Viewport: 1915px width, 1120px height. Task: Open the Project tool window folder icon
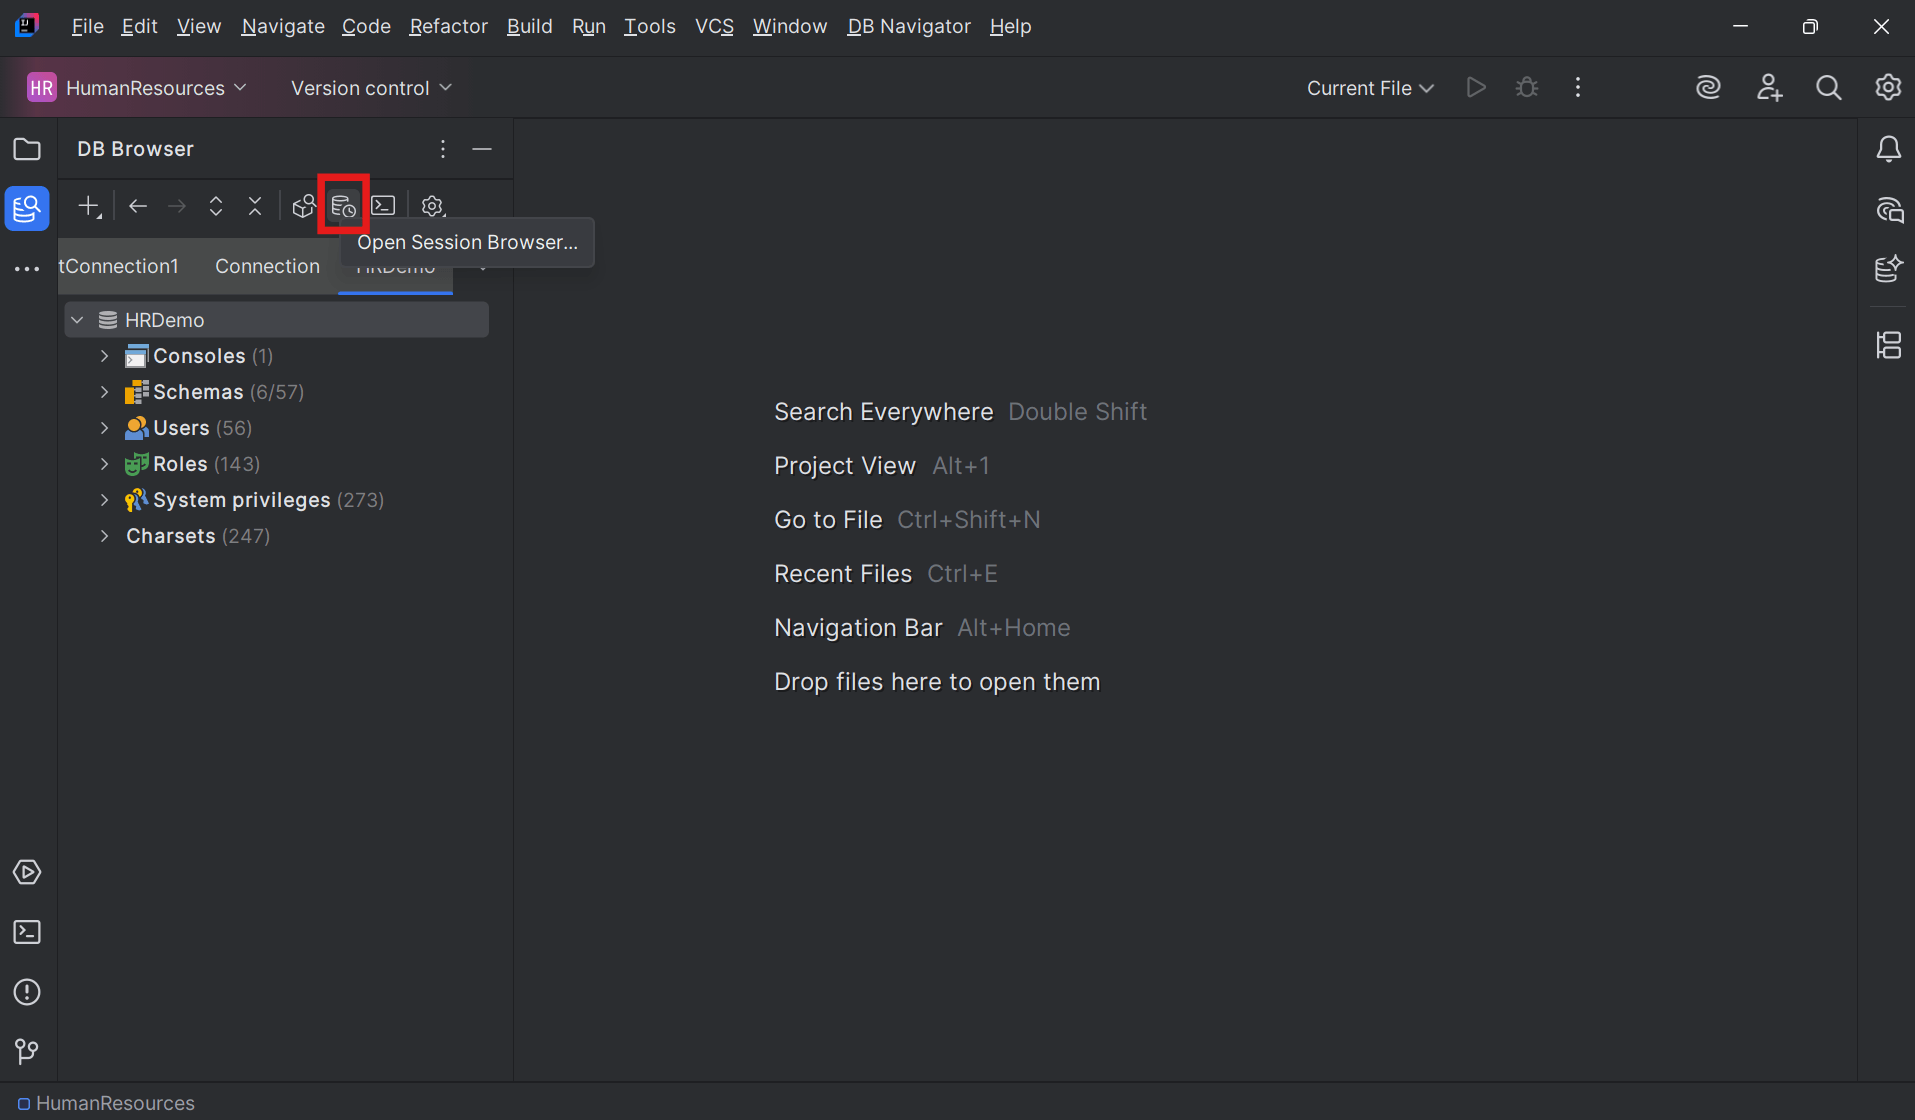pos(27,150)
